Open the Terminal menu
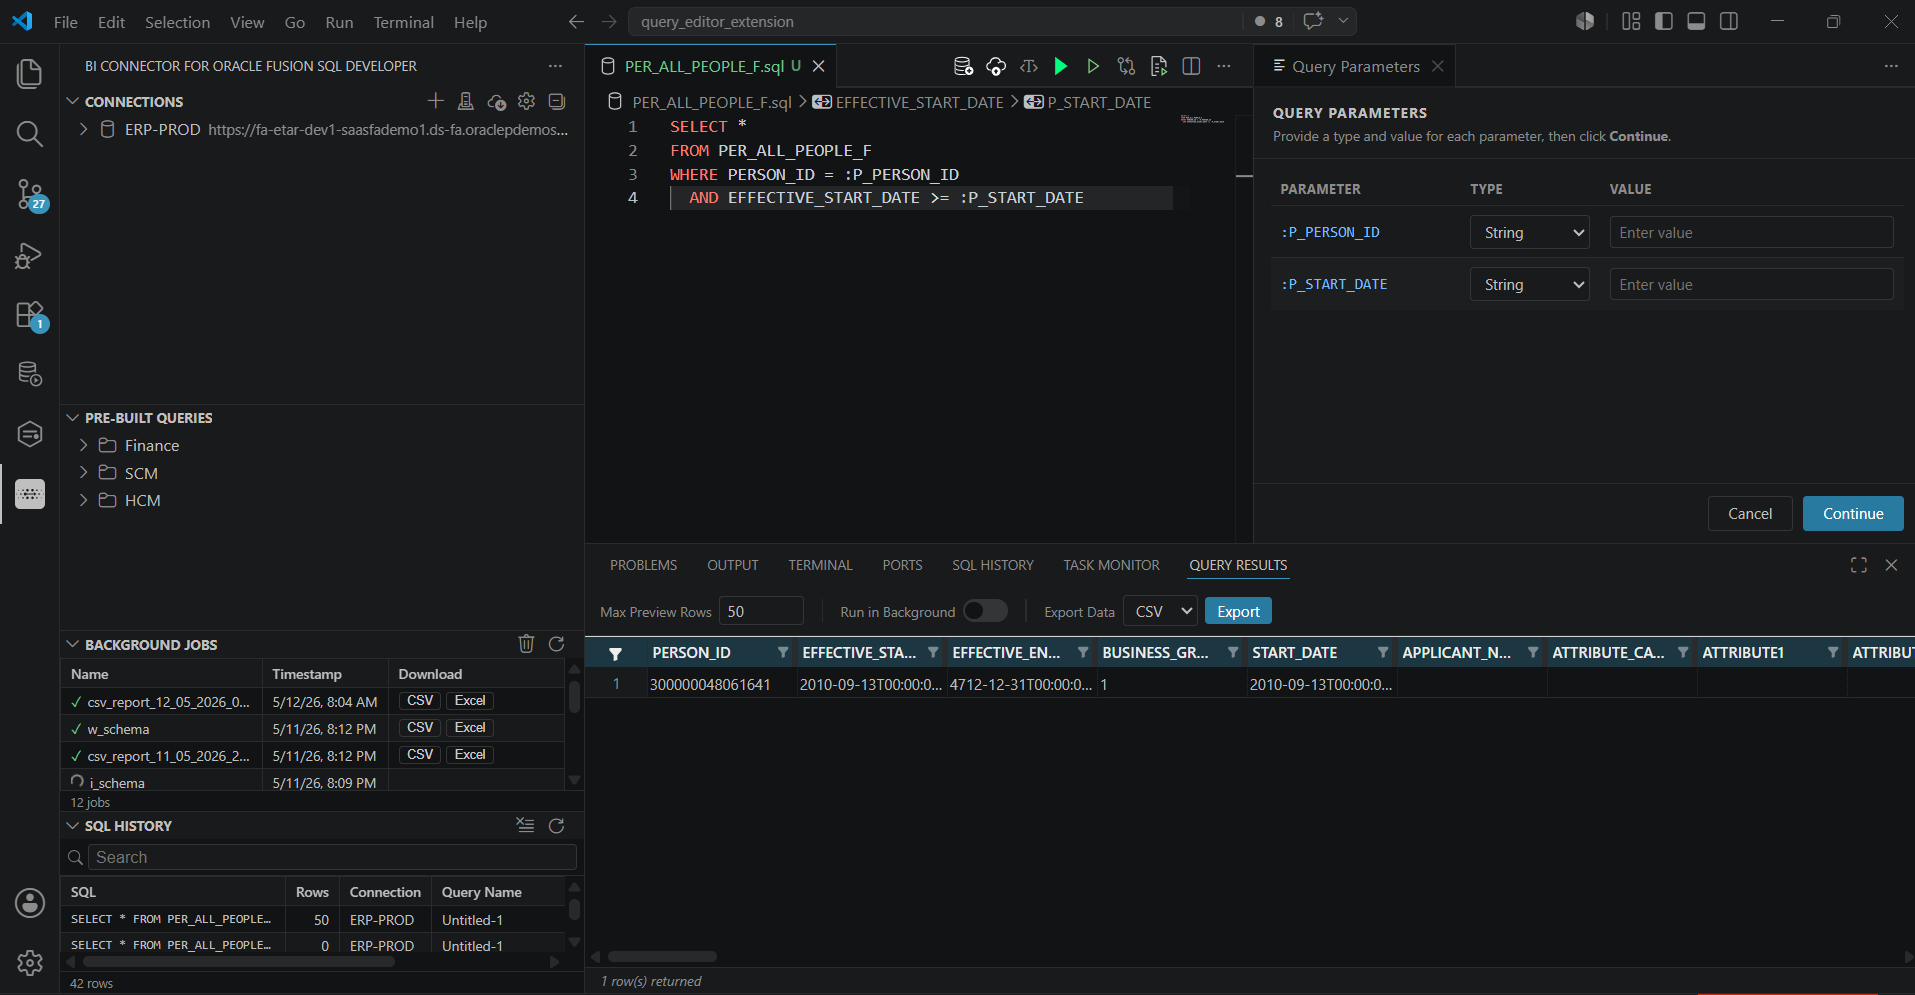Screen dimensions: 1915x995 (x=403, y=22)
